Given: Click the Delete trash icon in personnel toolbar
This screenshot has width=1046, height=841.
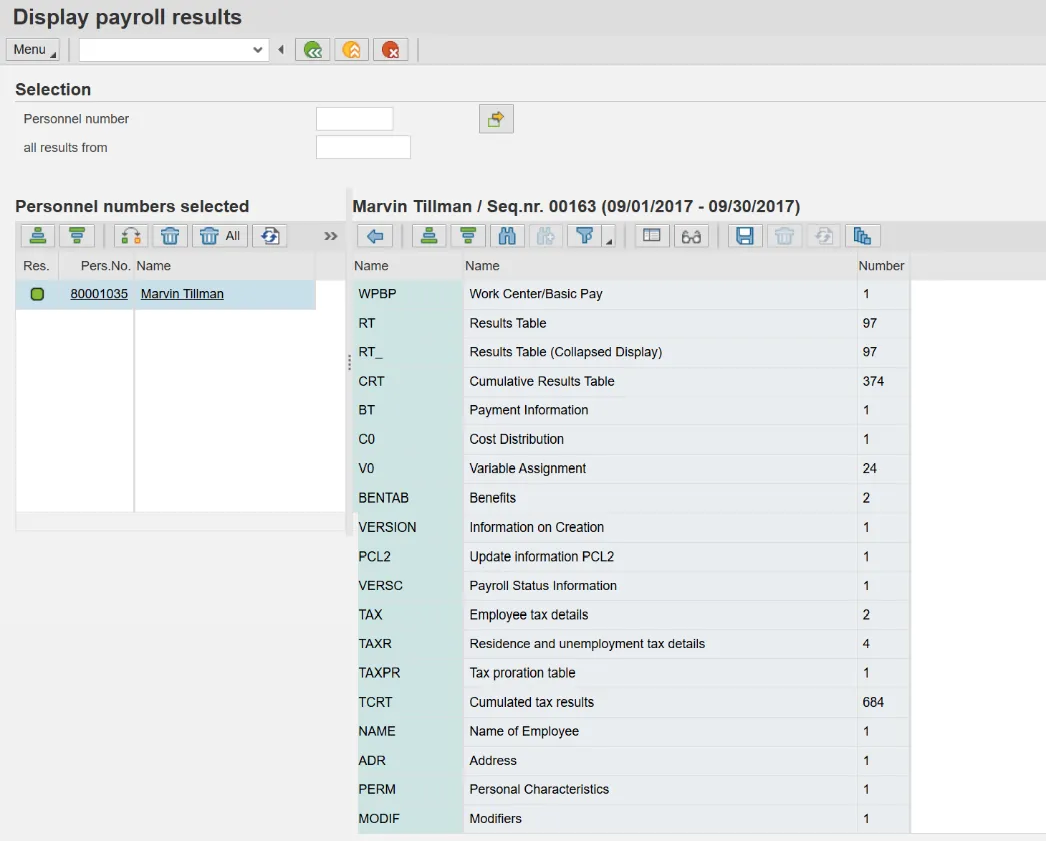Looking at the screenshot, I should [170, 236].
